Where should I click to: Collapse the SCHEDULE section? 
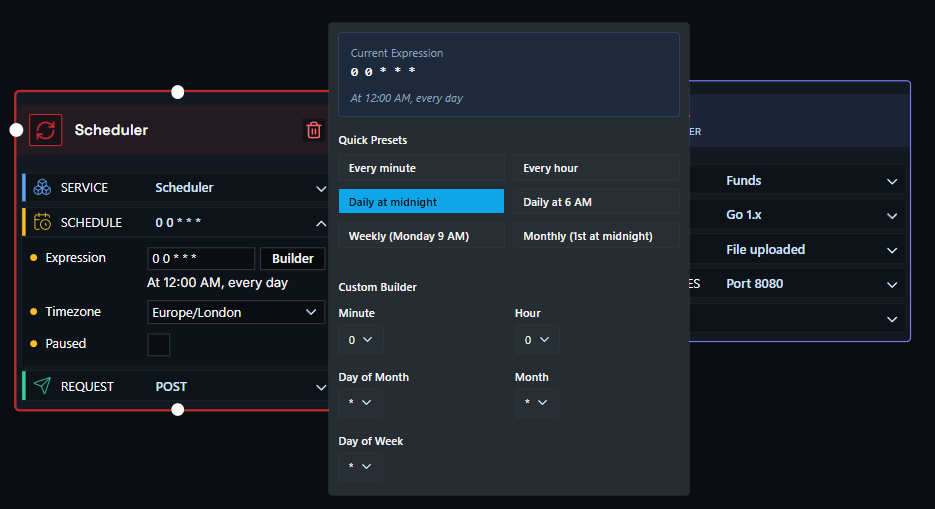(x=321, y=224)
